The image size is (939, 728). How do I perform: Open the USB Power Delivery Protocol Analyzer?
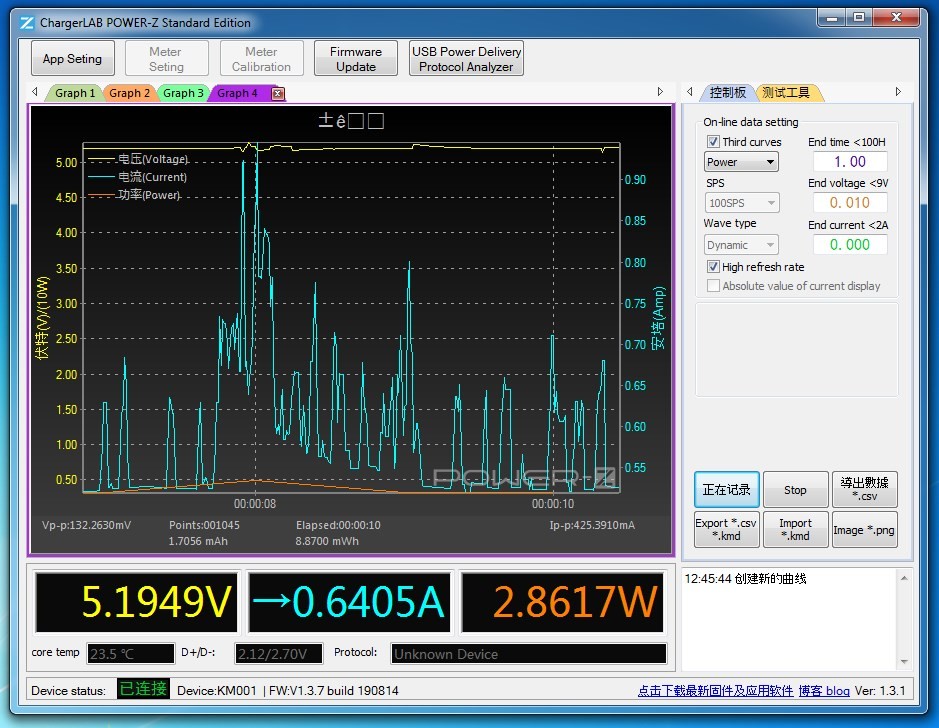click(466, 59)
